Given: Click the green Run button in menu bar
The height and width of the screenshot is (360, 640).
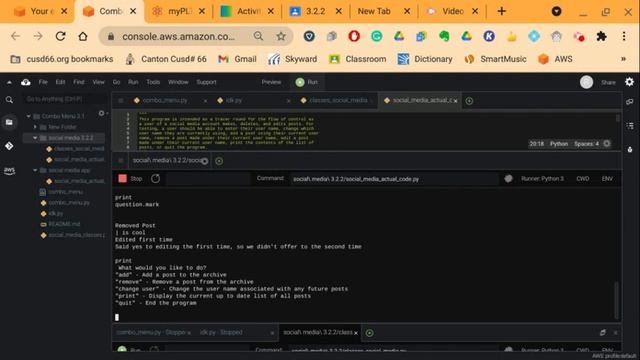Looking at the screenshot, I should (x=307, y=82).
